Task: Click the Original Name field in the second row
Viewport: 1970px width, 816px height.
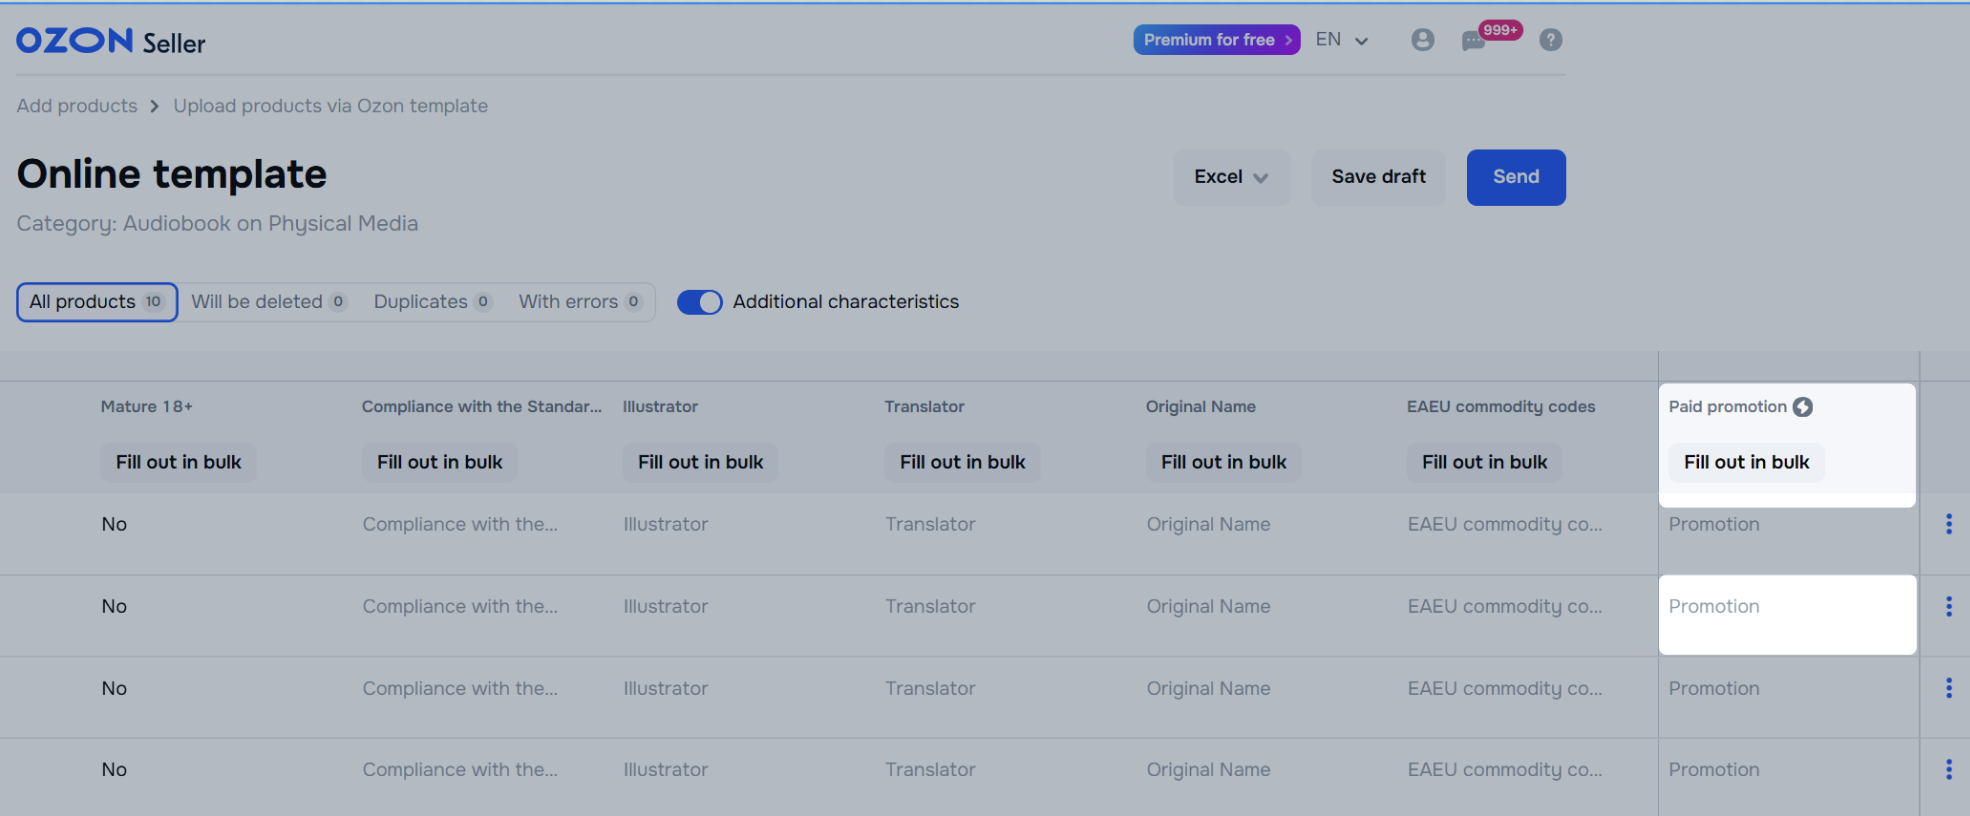Action: tap(1208, 606)
